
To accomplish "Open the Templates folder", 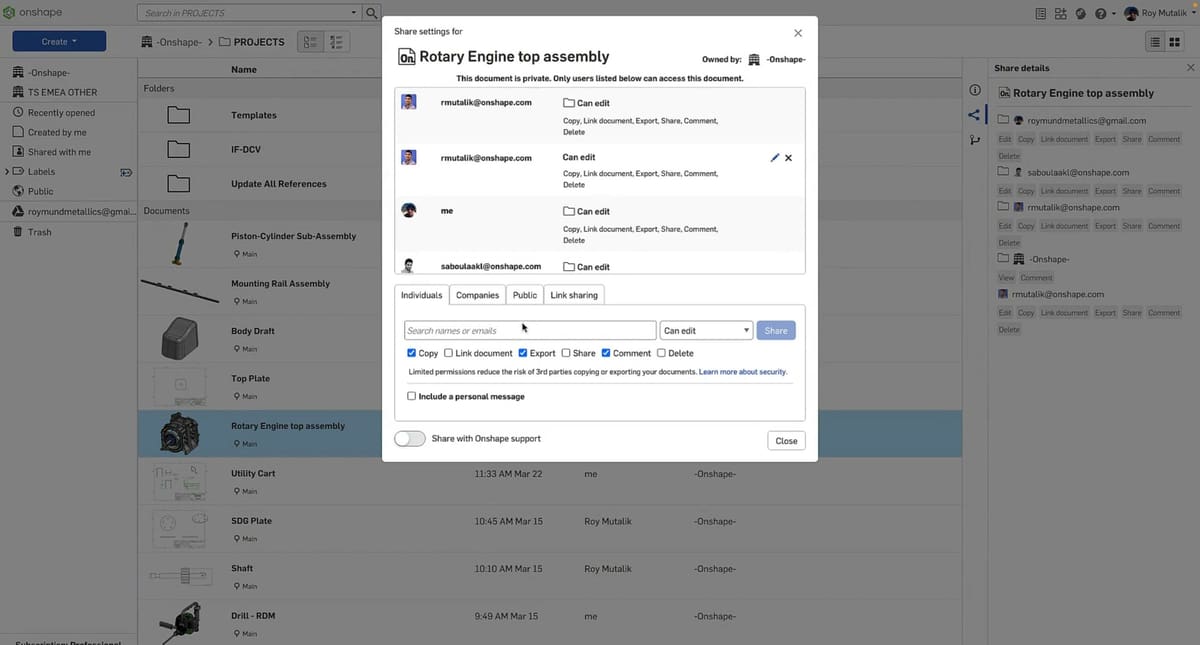I will 254,115.
